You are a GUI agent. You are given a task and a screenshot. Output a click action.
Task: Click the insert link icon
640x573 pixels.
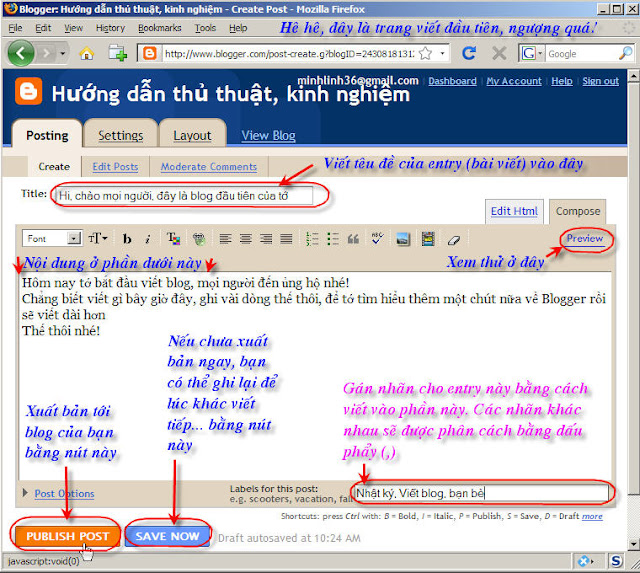[x=199, y=239]
